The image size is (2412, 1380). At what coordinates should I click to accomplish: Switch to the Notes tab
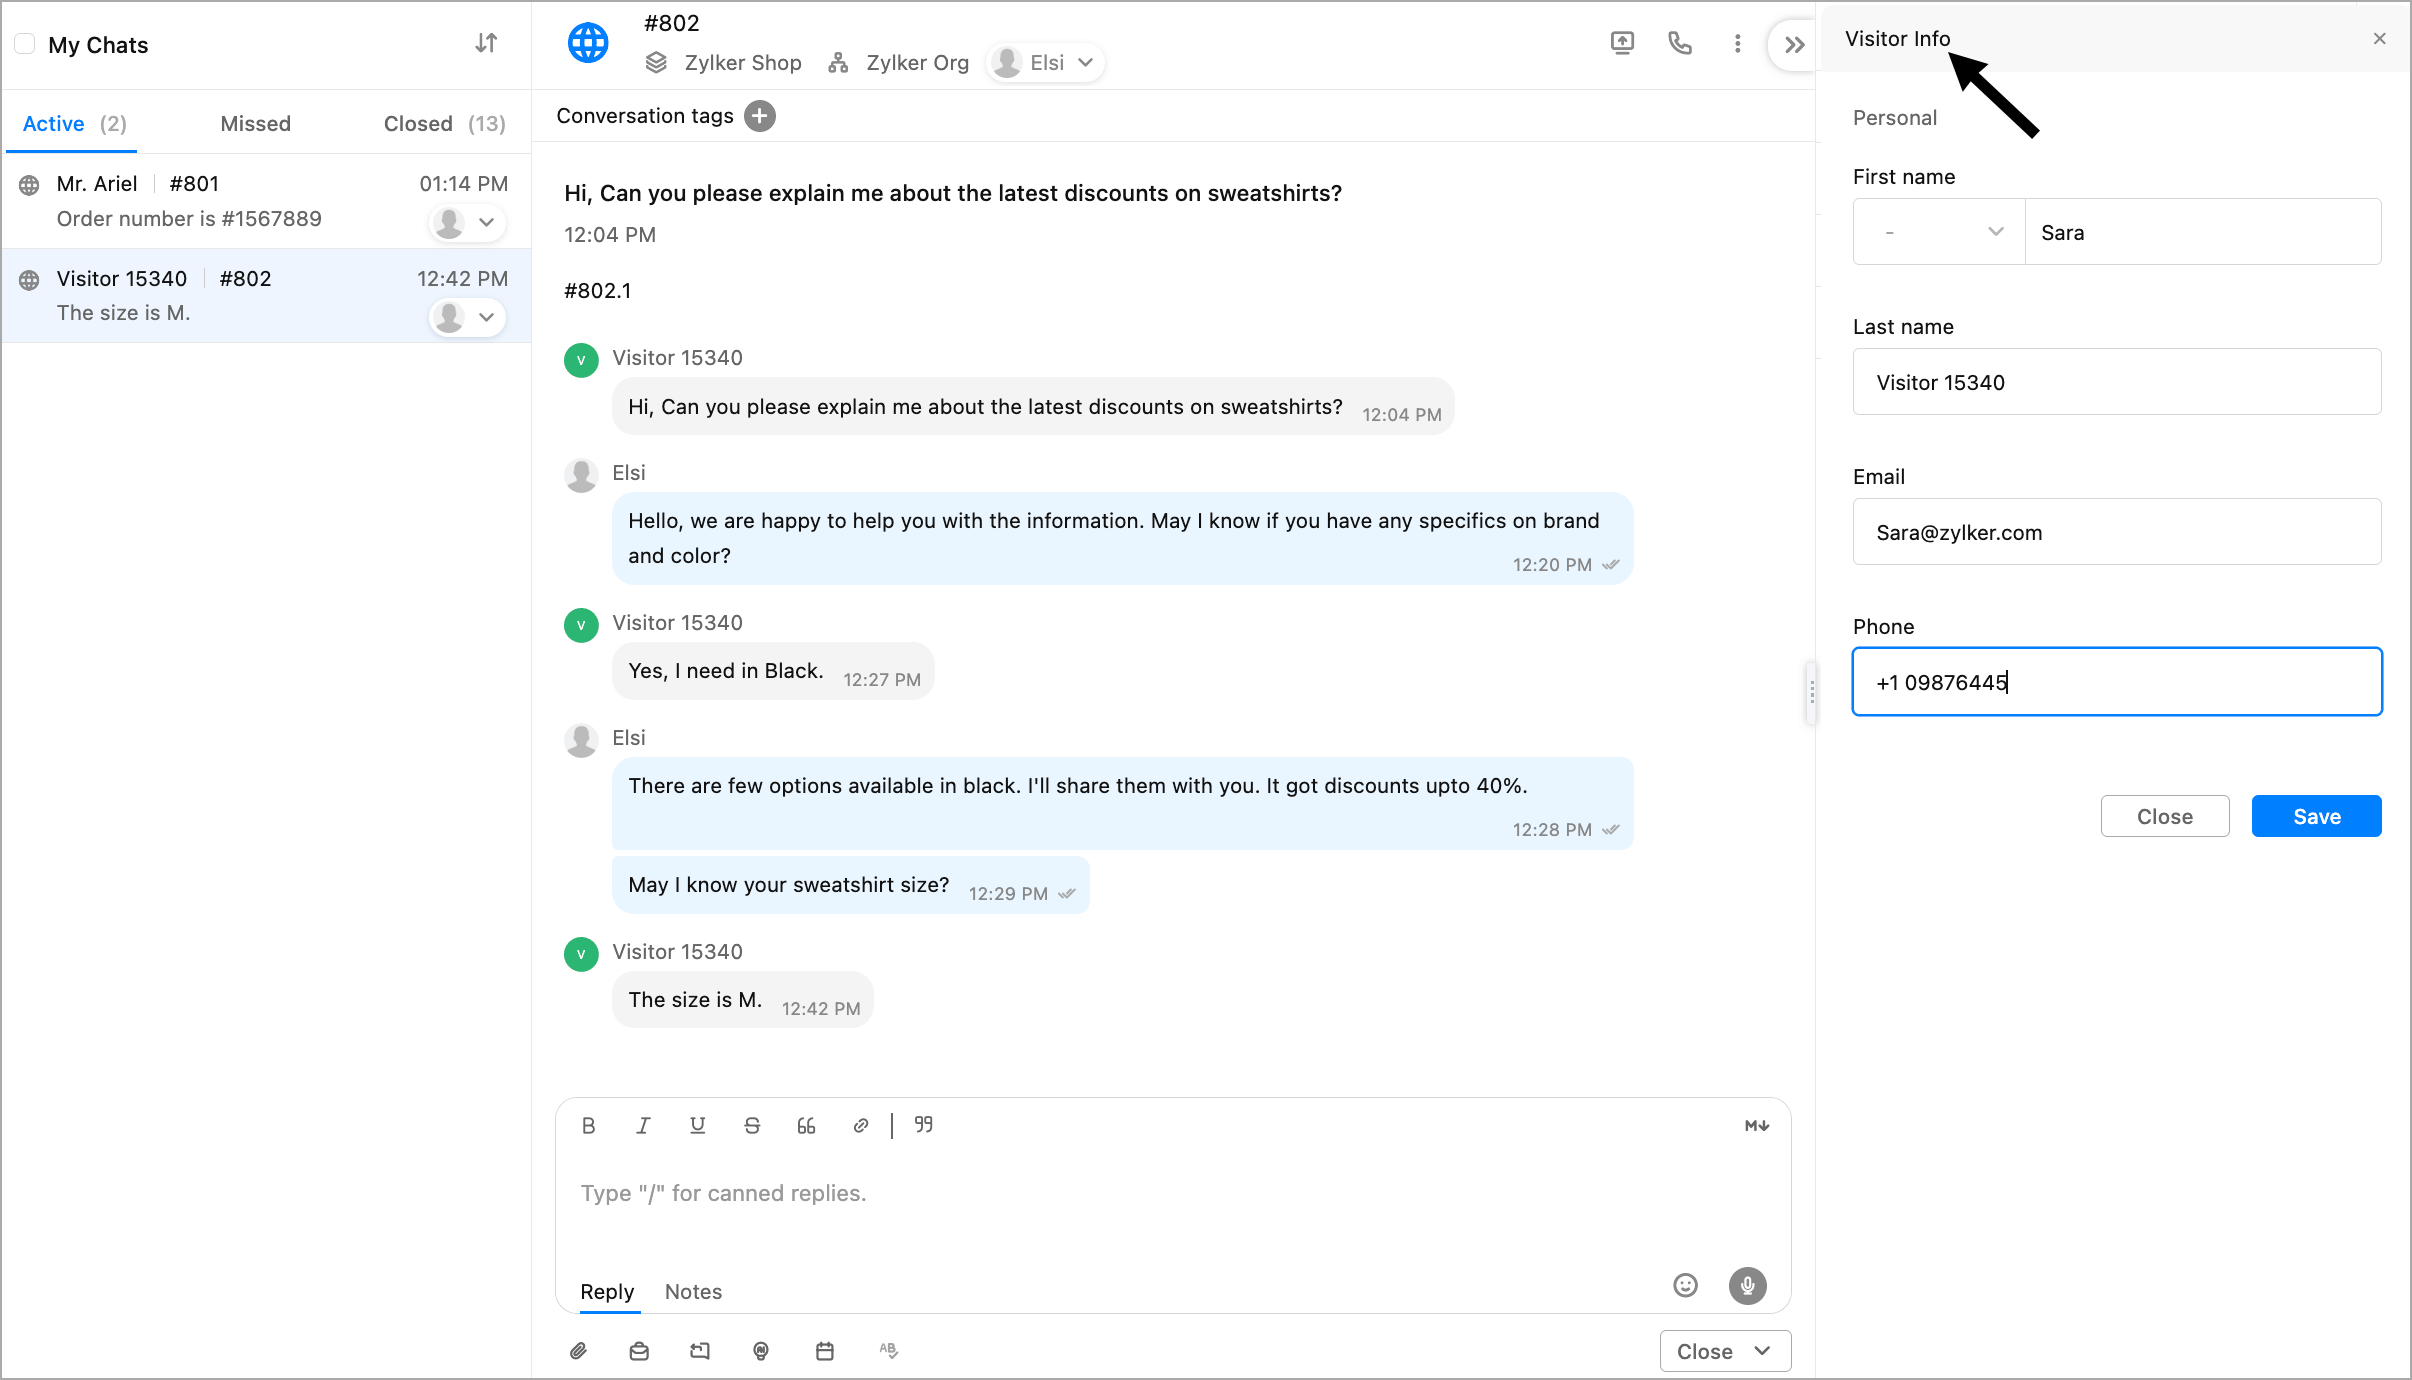click(x=693, y=1292)
